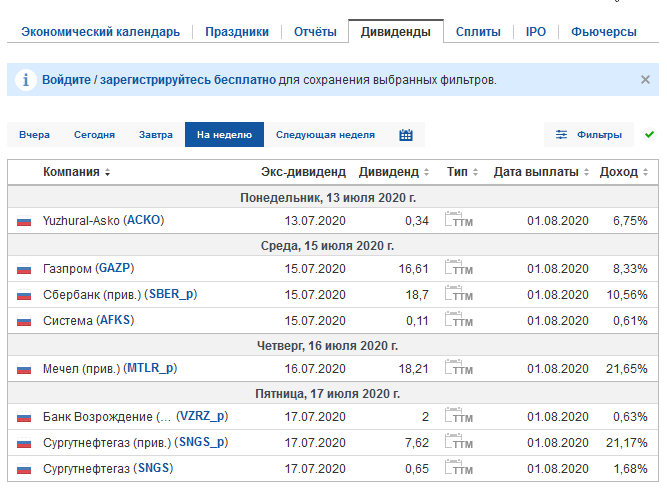
Task: Switch to the Сплиты tab
Action: [x=478, y=32]
